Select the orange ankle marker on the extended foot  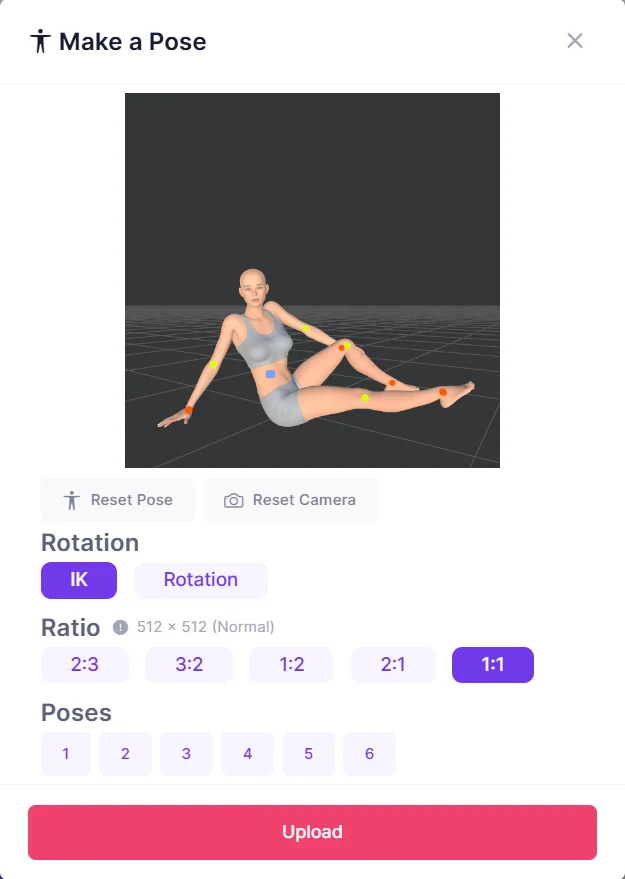[x=441, y=392]
